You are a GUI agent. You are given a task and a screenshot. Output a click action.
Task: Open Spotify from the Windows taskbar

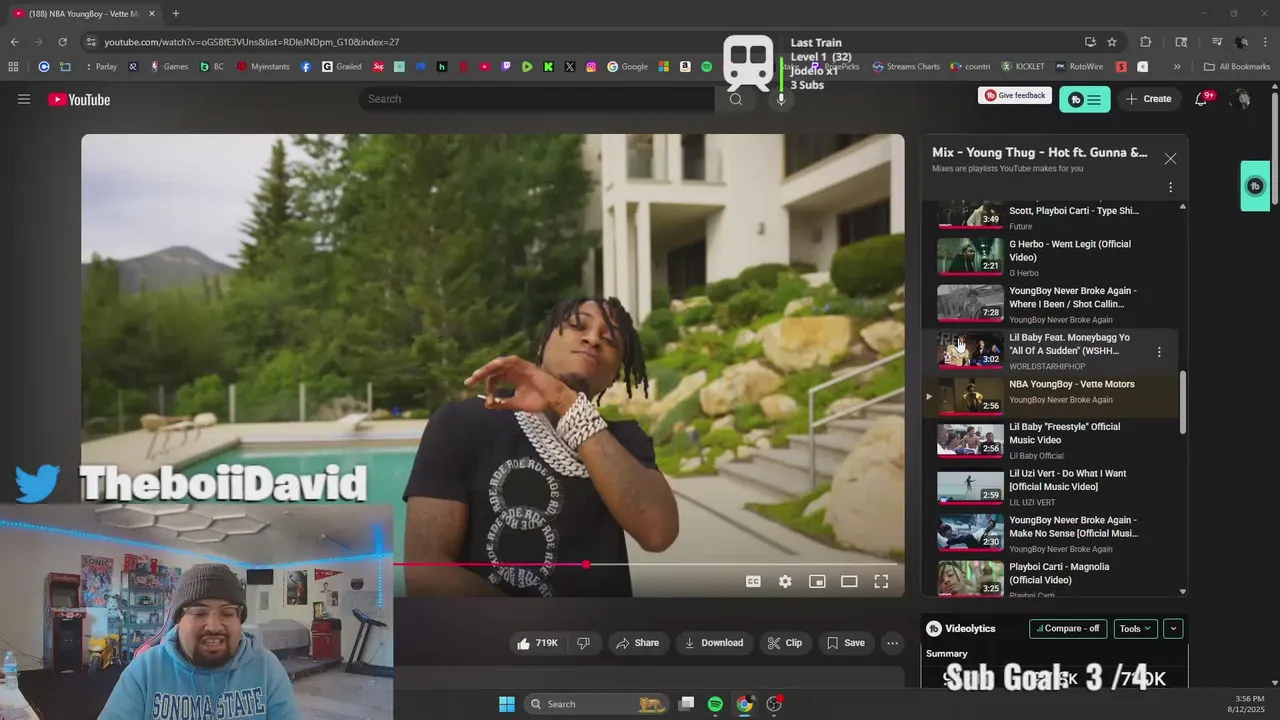(x=715, y=704)
